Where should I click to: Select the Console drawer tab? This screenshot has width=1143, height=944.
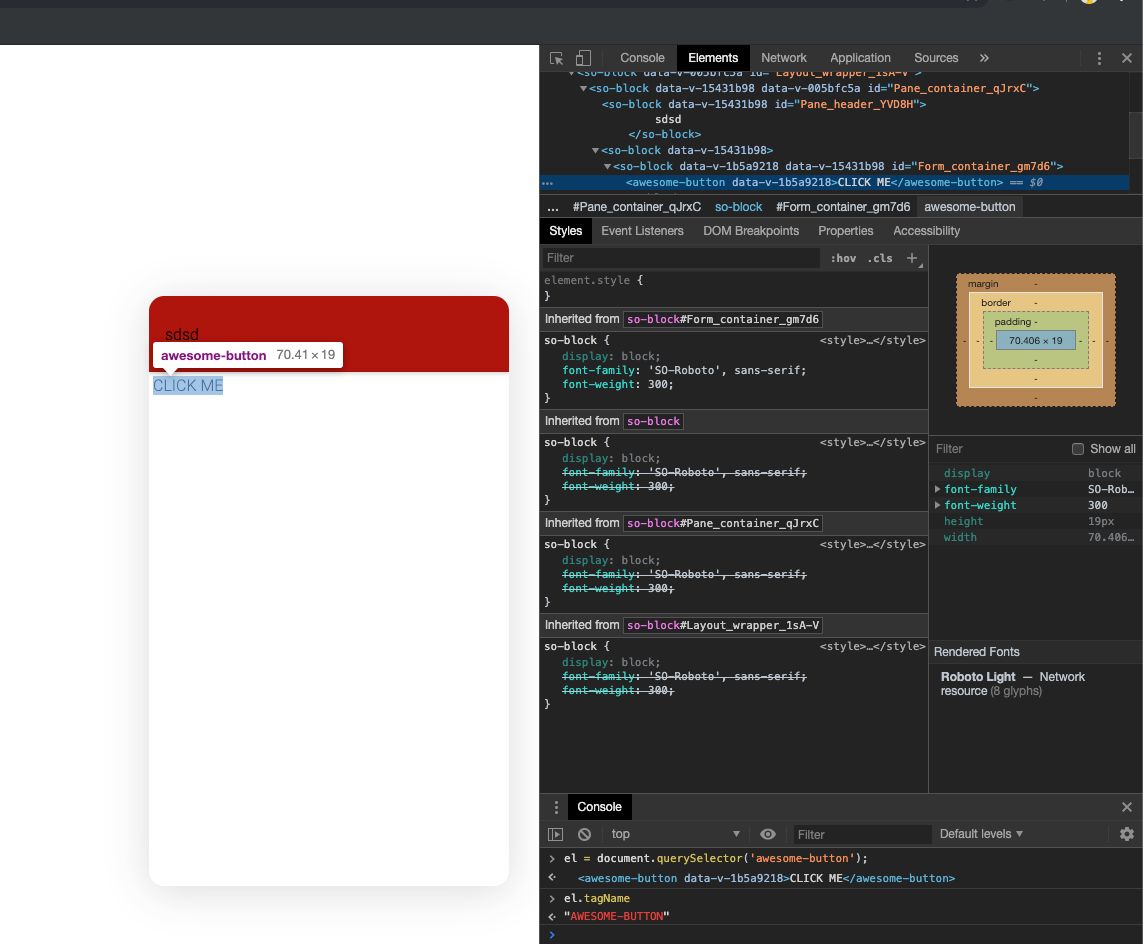pyautogui.click(x=599, y=807)
